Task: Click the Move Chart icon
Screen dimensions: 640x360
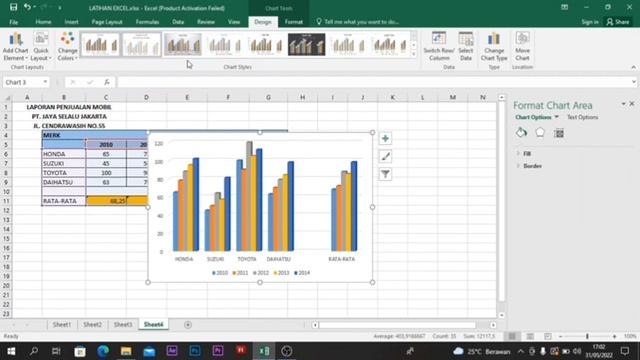Action: (x=522, y=47)
